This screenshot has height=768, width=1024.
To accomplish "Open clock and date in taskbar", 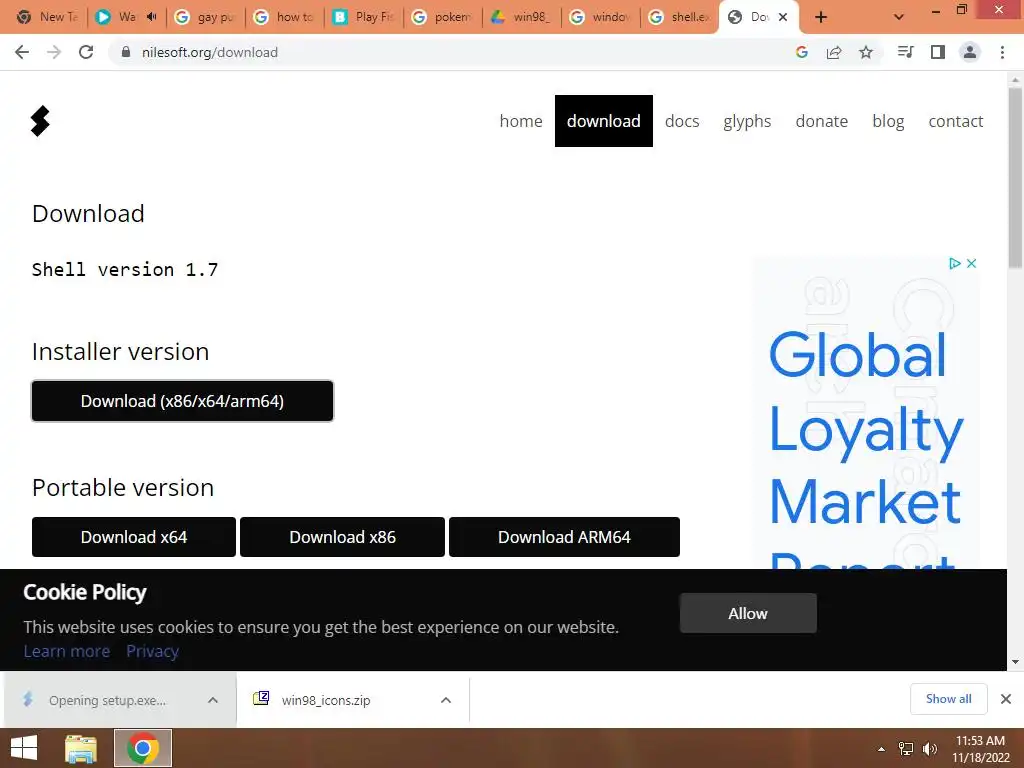I will tap(980, 749).
